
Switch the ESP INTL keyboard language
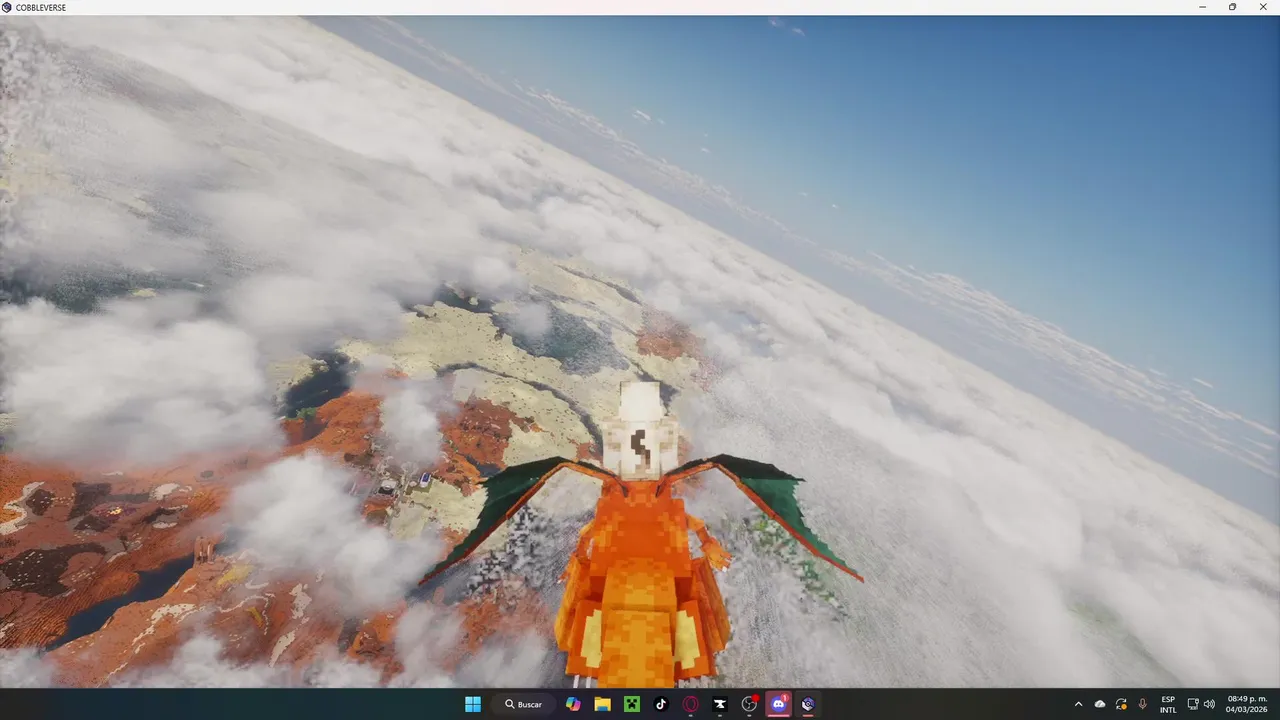[x=1168, y=704]
